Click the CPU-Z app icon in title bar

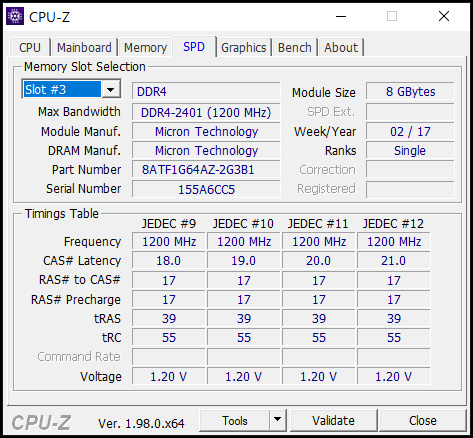point(15,16)
